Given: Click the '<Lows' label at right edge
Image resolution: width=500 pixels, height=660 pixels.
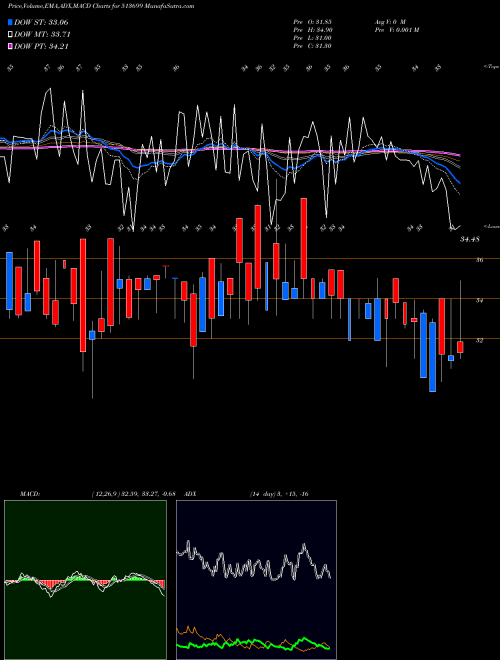Looking at the screenshot, I should click(x=491, y=226).
